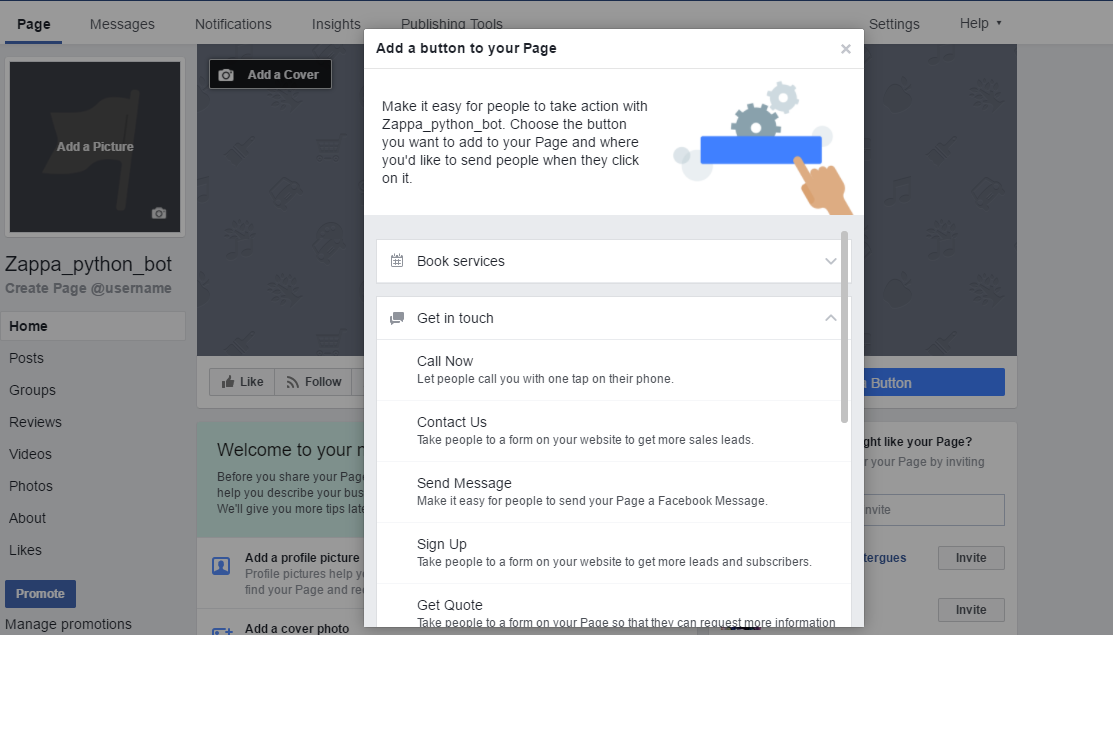Close the Add a button dialog
Image resolution: width=1113 pixels, height=732 pixels.
coord(845,49)
